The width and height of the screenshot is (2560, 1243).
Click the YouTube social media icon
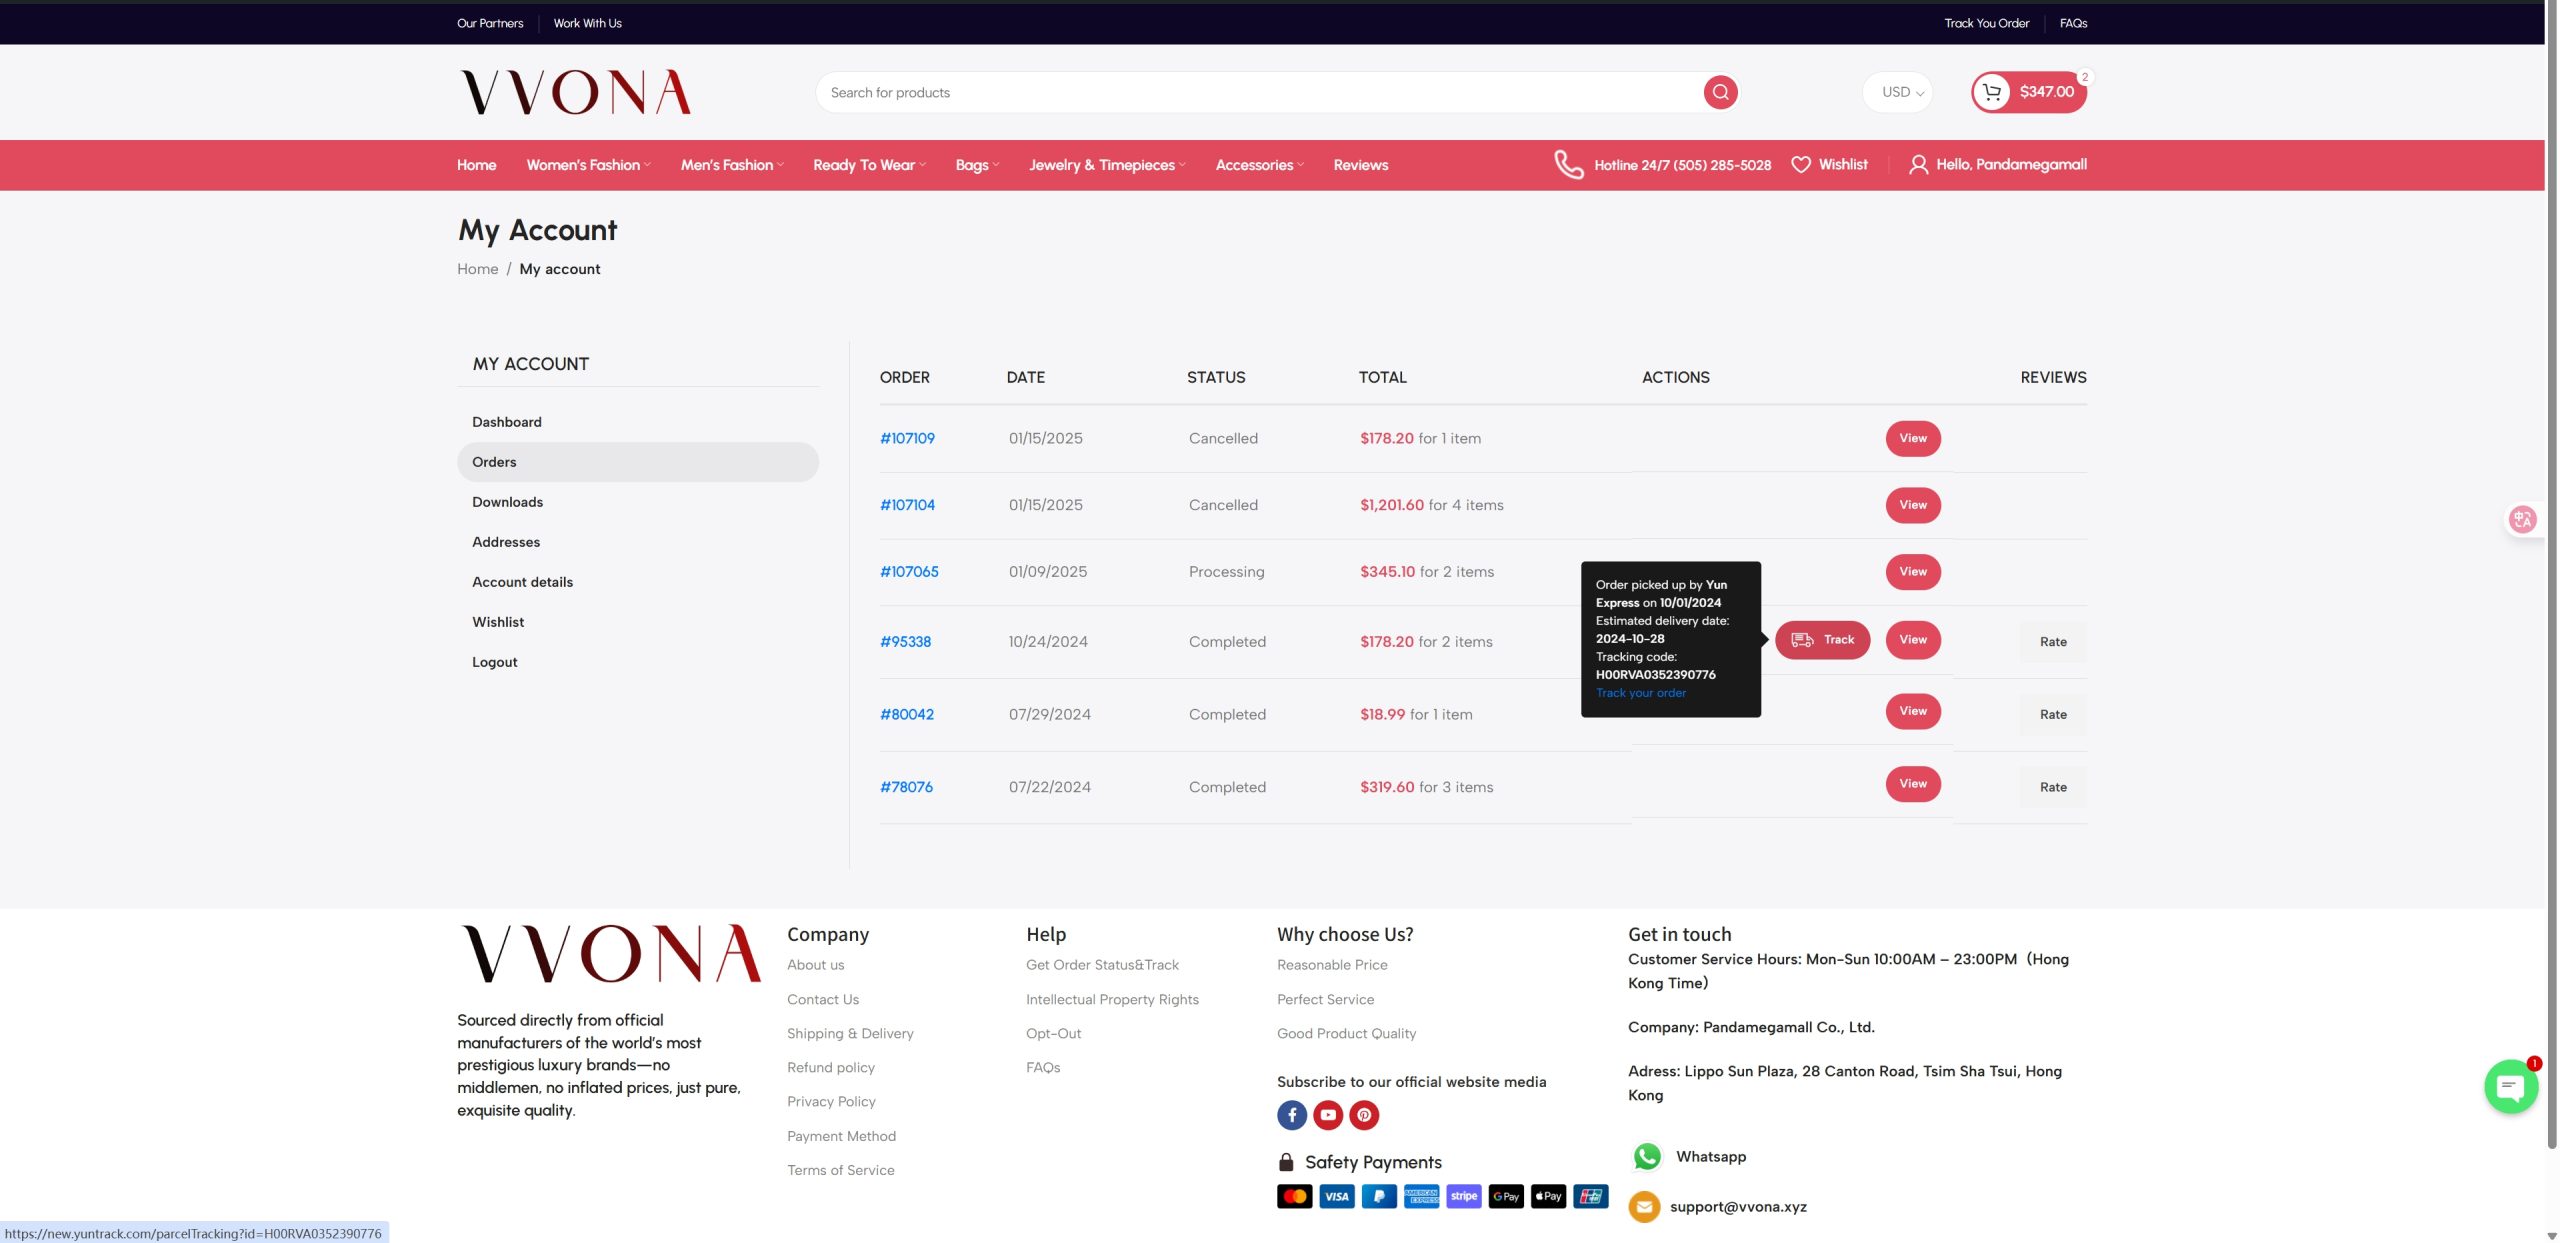coord(1327,1115)
